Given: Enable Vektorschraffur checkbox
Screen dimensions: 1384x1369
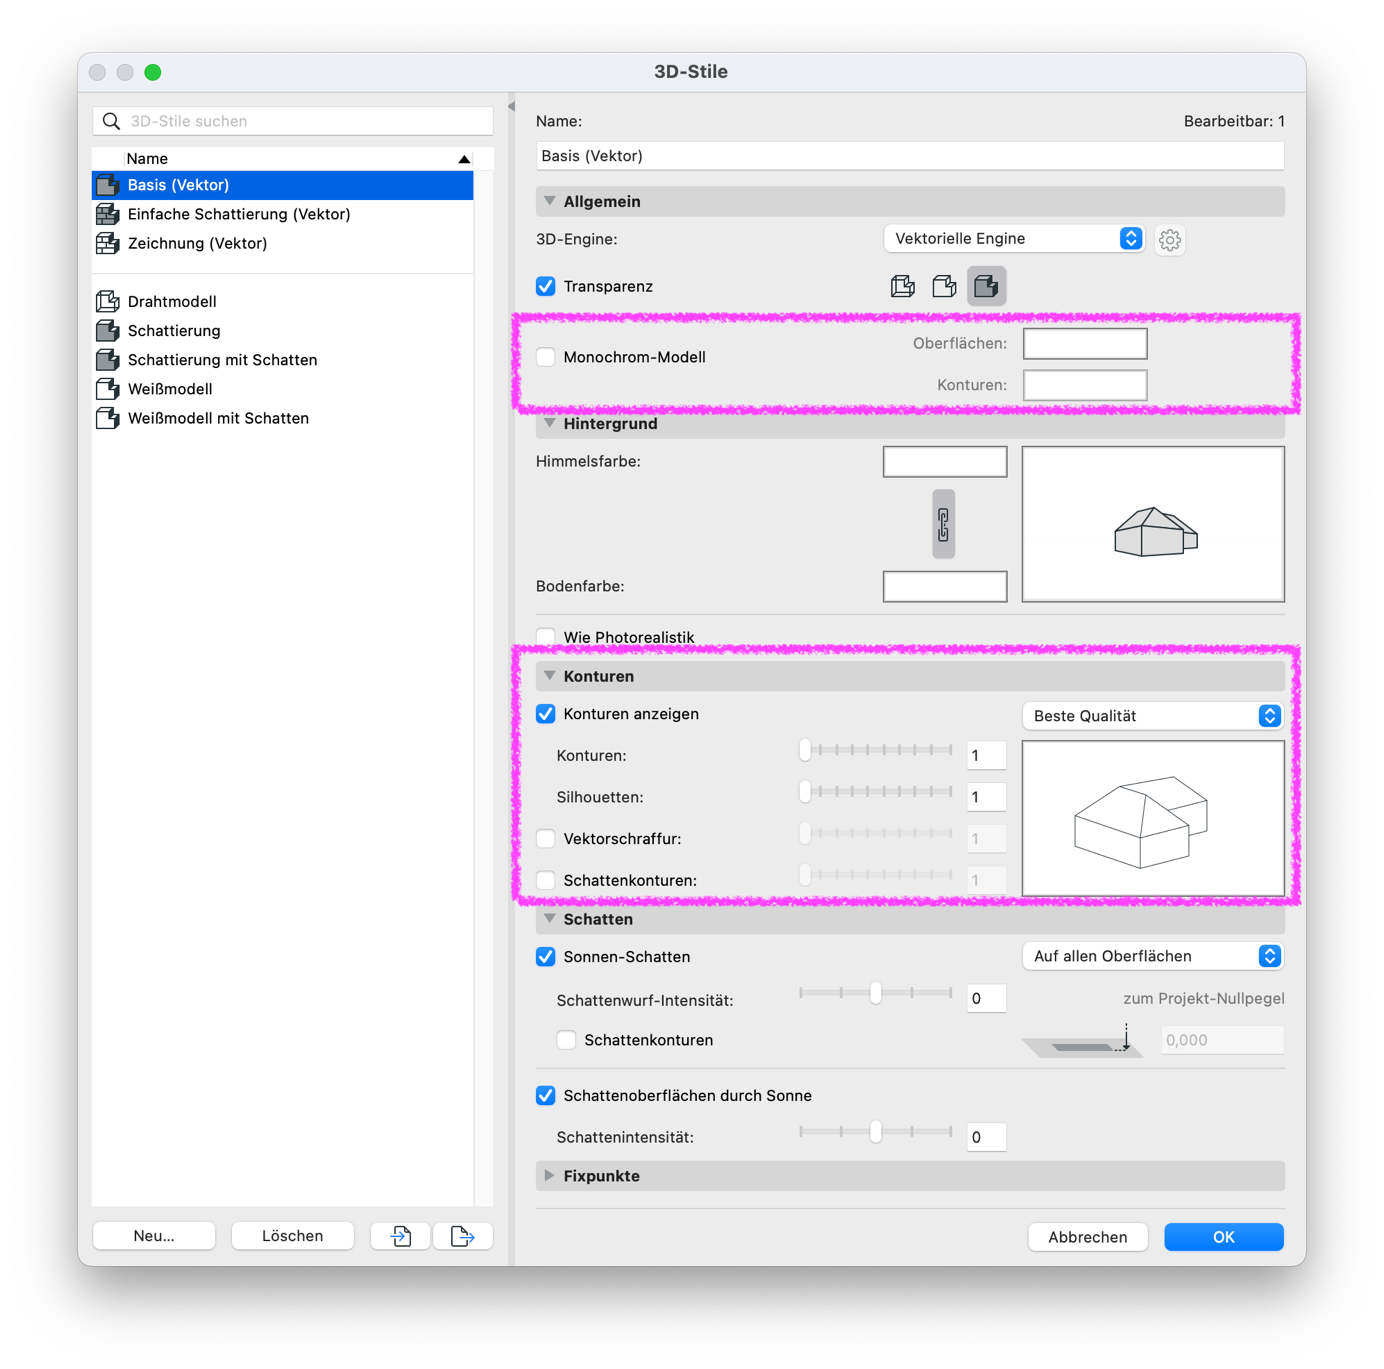Looking at the screenshot, I should tap(546, 839).
